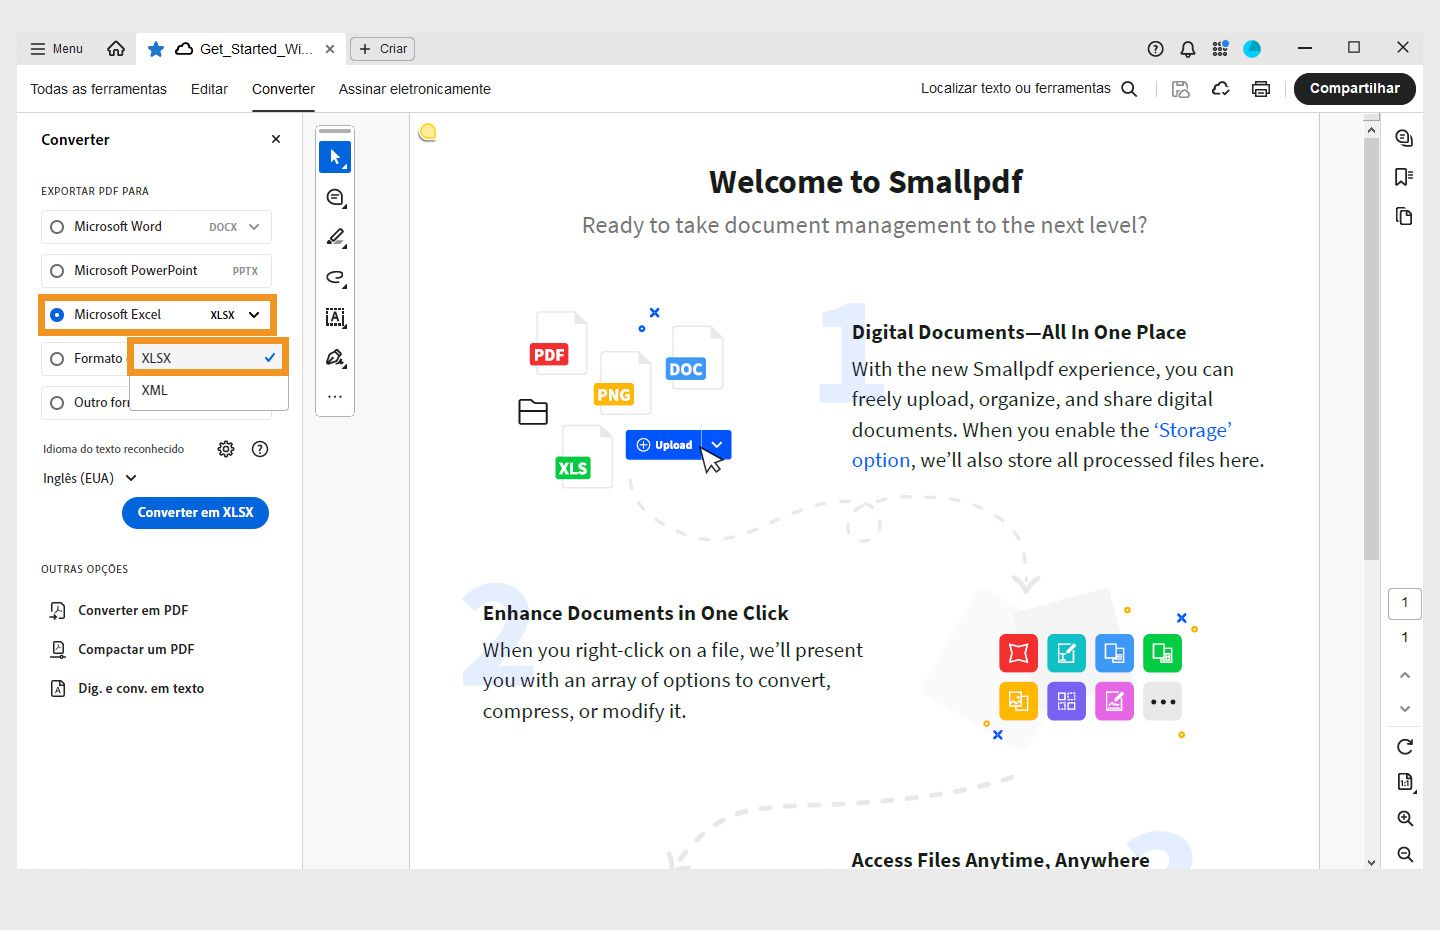Open the Bookmarks panel icon
Image resolution: width=1440 pixels, height=930 pixels.
point(1404,177)
